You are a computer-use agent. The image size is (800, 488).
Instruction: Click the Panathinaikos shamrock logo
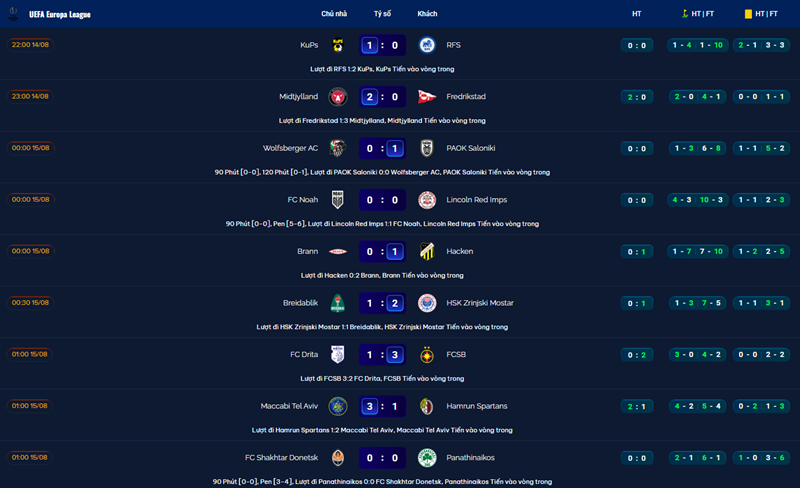point(427,457)
